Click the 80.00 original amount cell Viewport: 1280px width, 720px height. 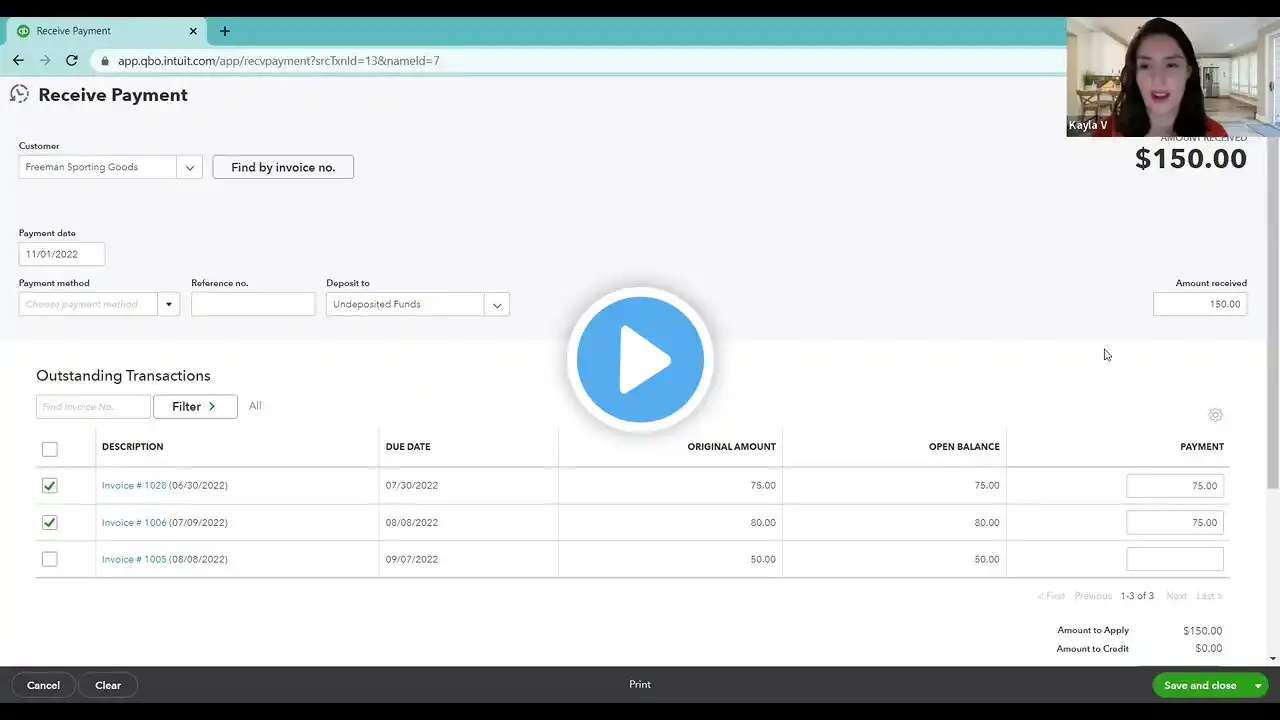(x=763, y=522)
